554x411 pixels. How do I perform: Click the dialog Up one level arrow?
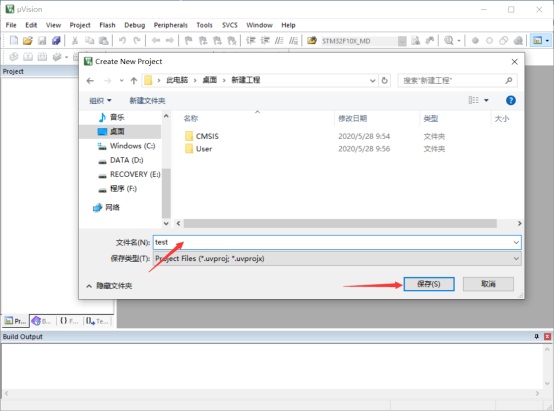134,81
